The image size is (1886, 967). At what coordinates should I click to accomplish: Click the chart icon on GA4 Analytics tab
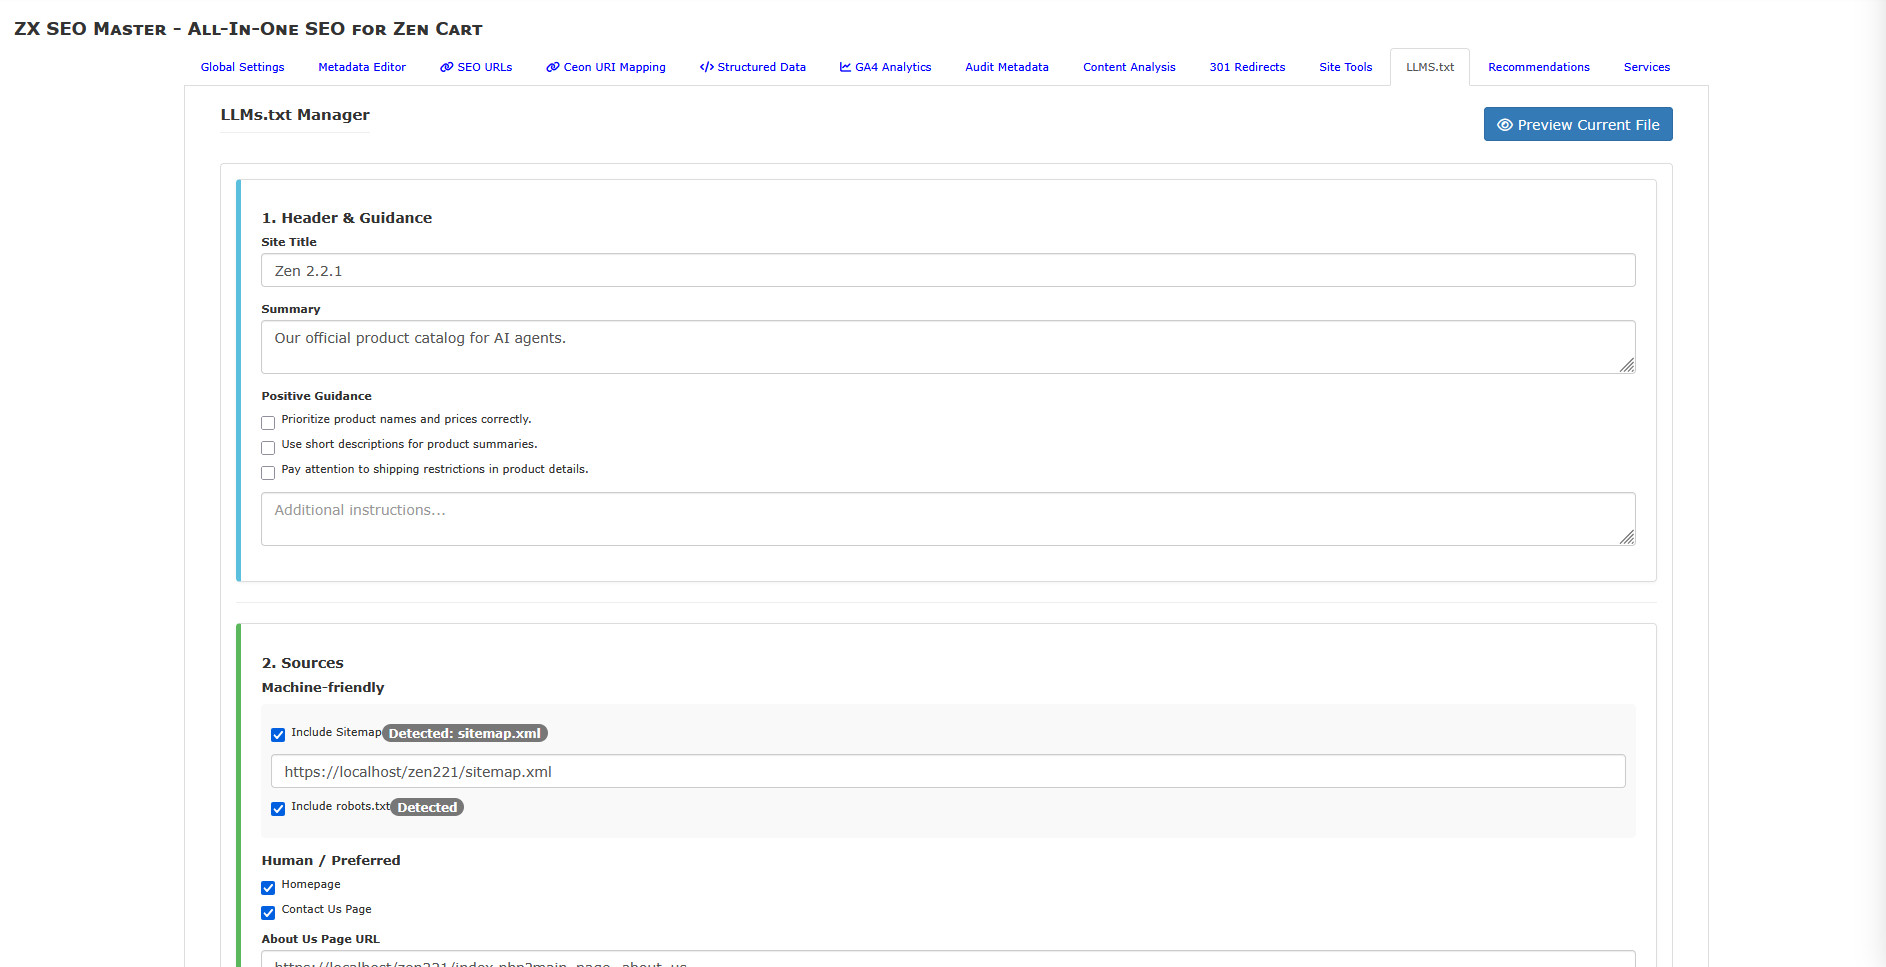(845, 67)
